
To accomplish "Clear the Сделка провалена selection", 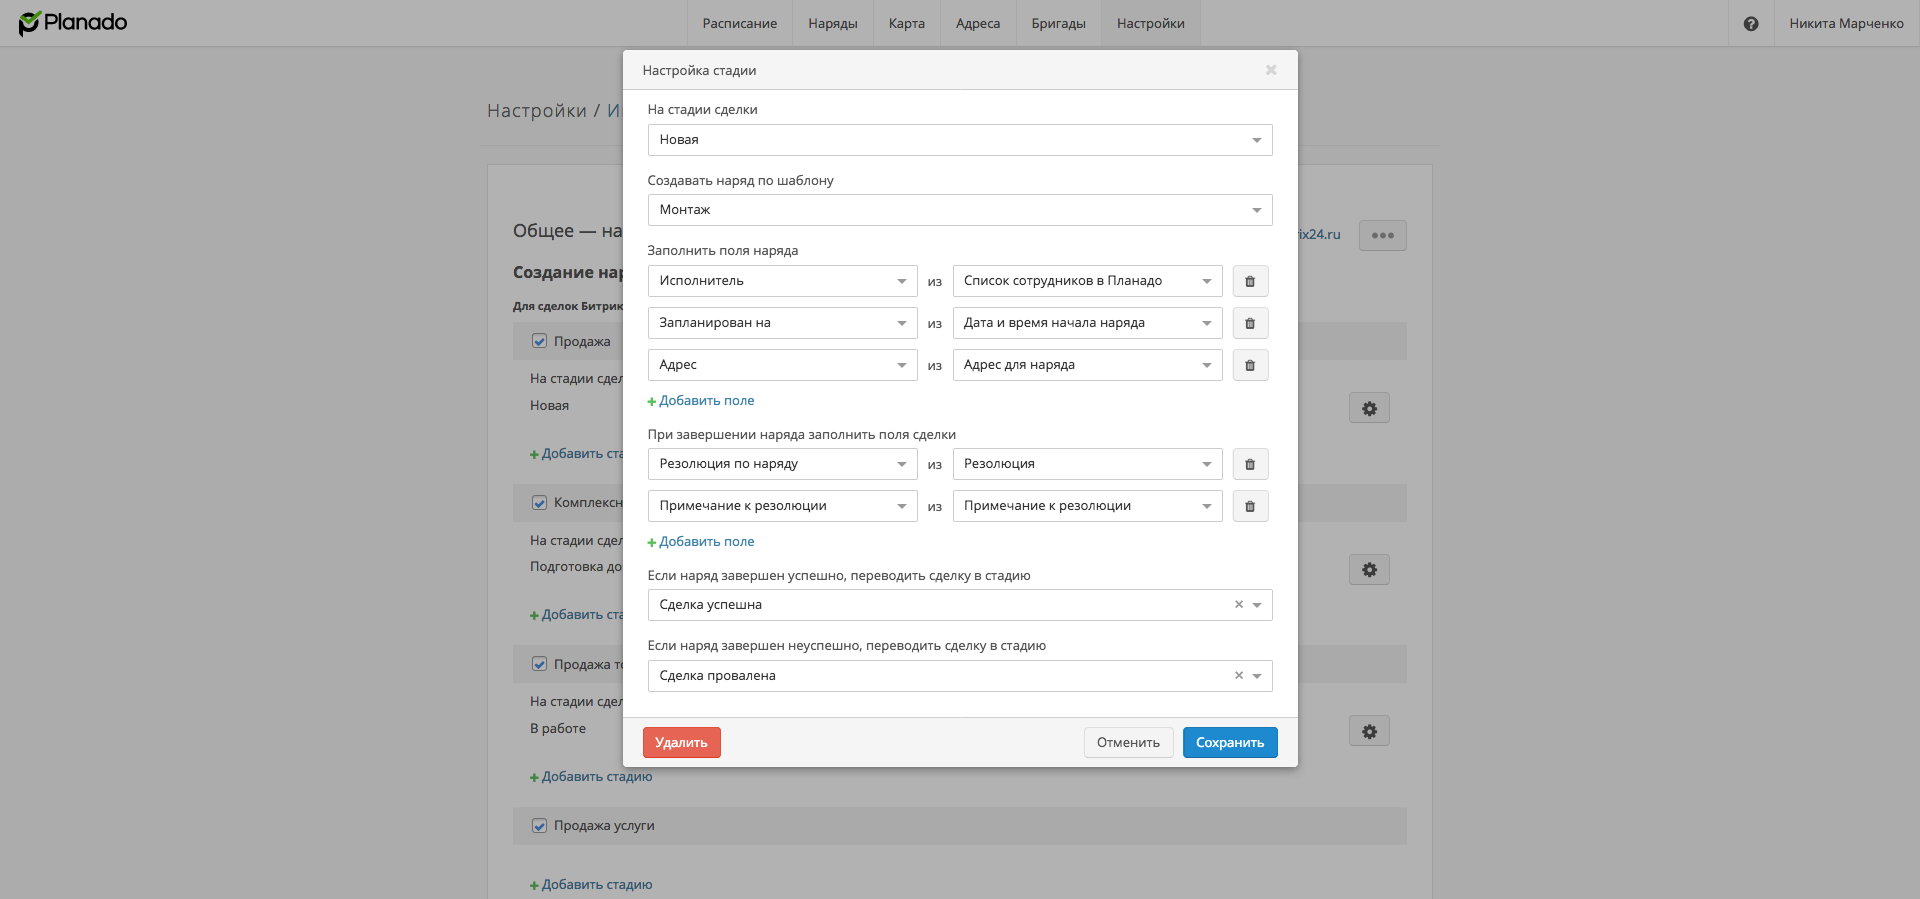I will tap(1238, 675).
